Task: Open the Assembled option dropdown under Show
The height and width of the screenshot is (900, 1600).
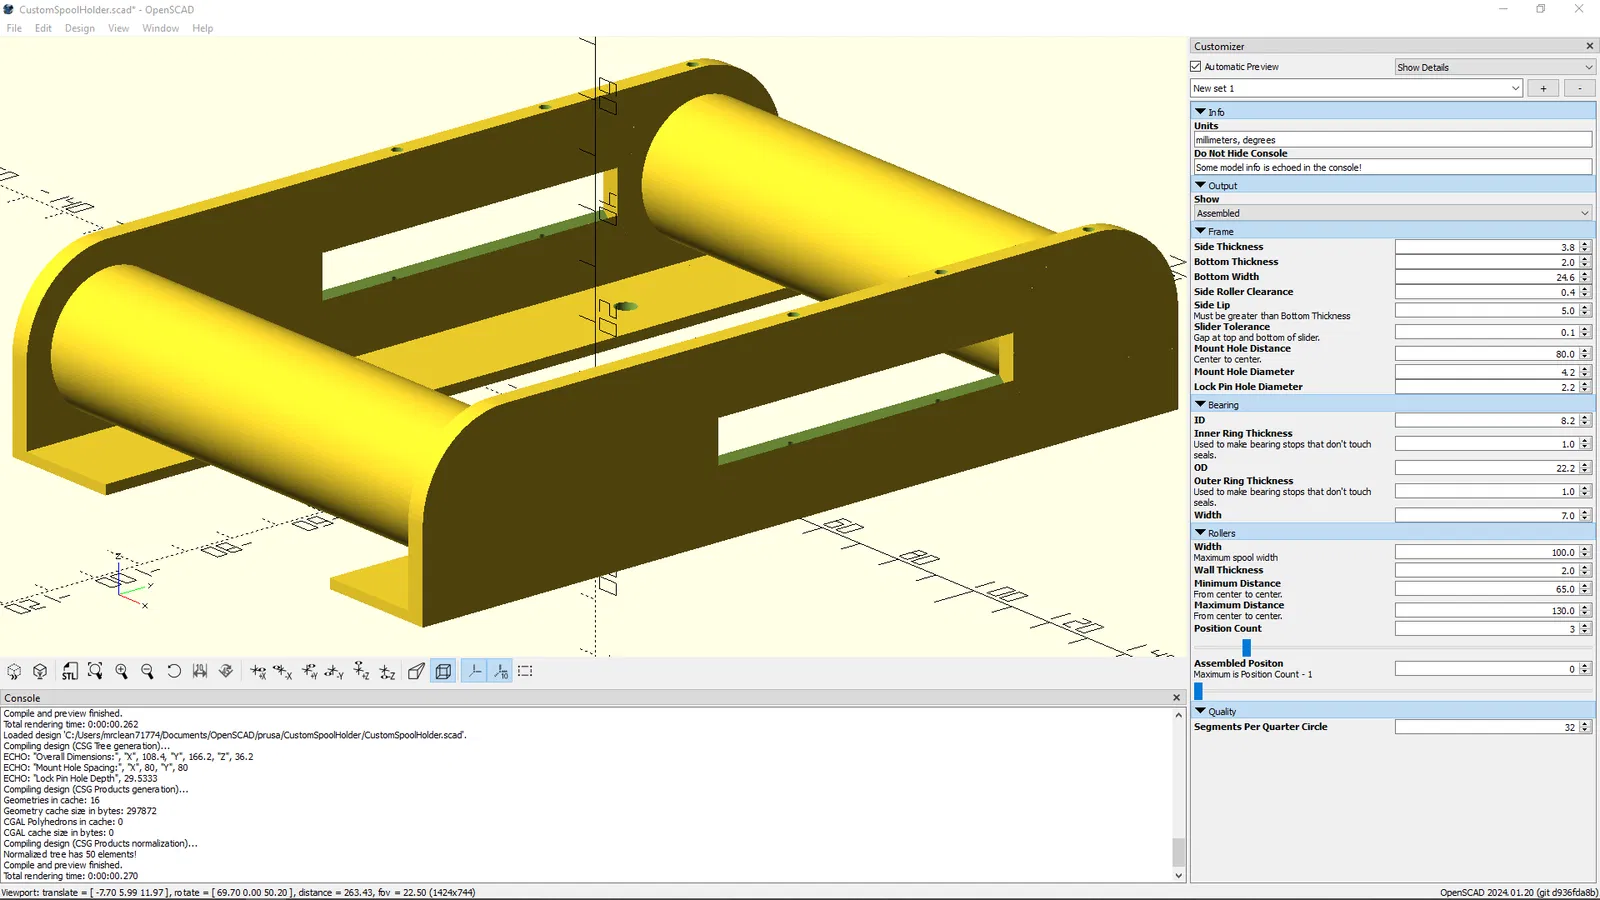Action: tap(1392, 213)
